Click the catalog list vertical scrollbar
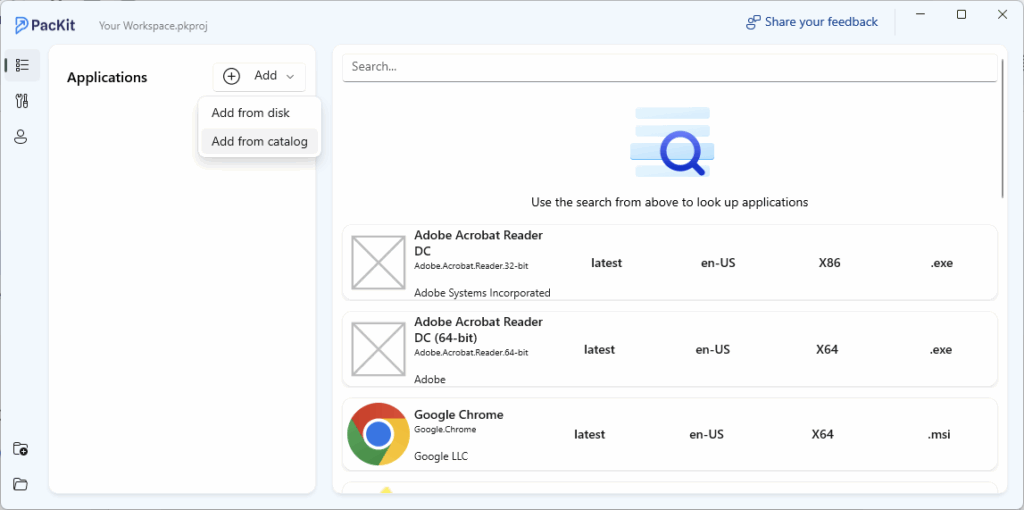 pos(1002,130)
